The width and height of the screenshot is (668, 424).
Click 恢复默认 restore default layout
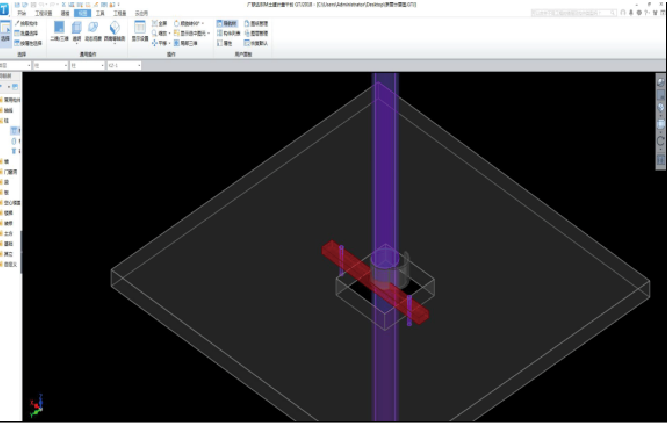pyautogui.click(x=256, y=43)
